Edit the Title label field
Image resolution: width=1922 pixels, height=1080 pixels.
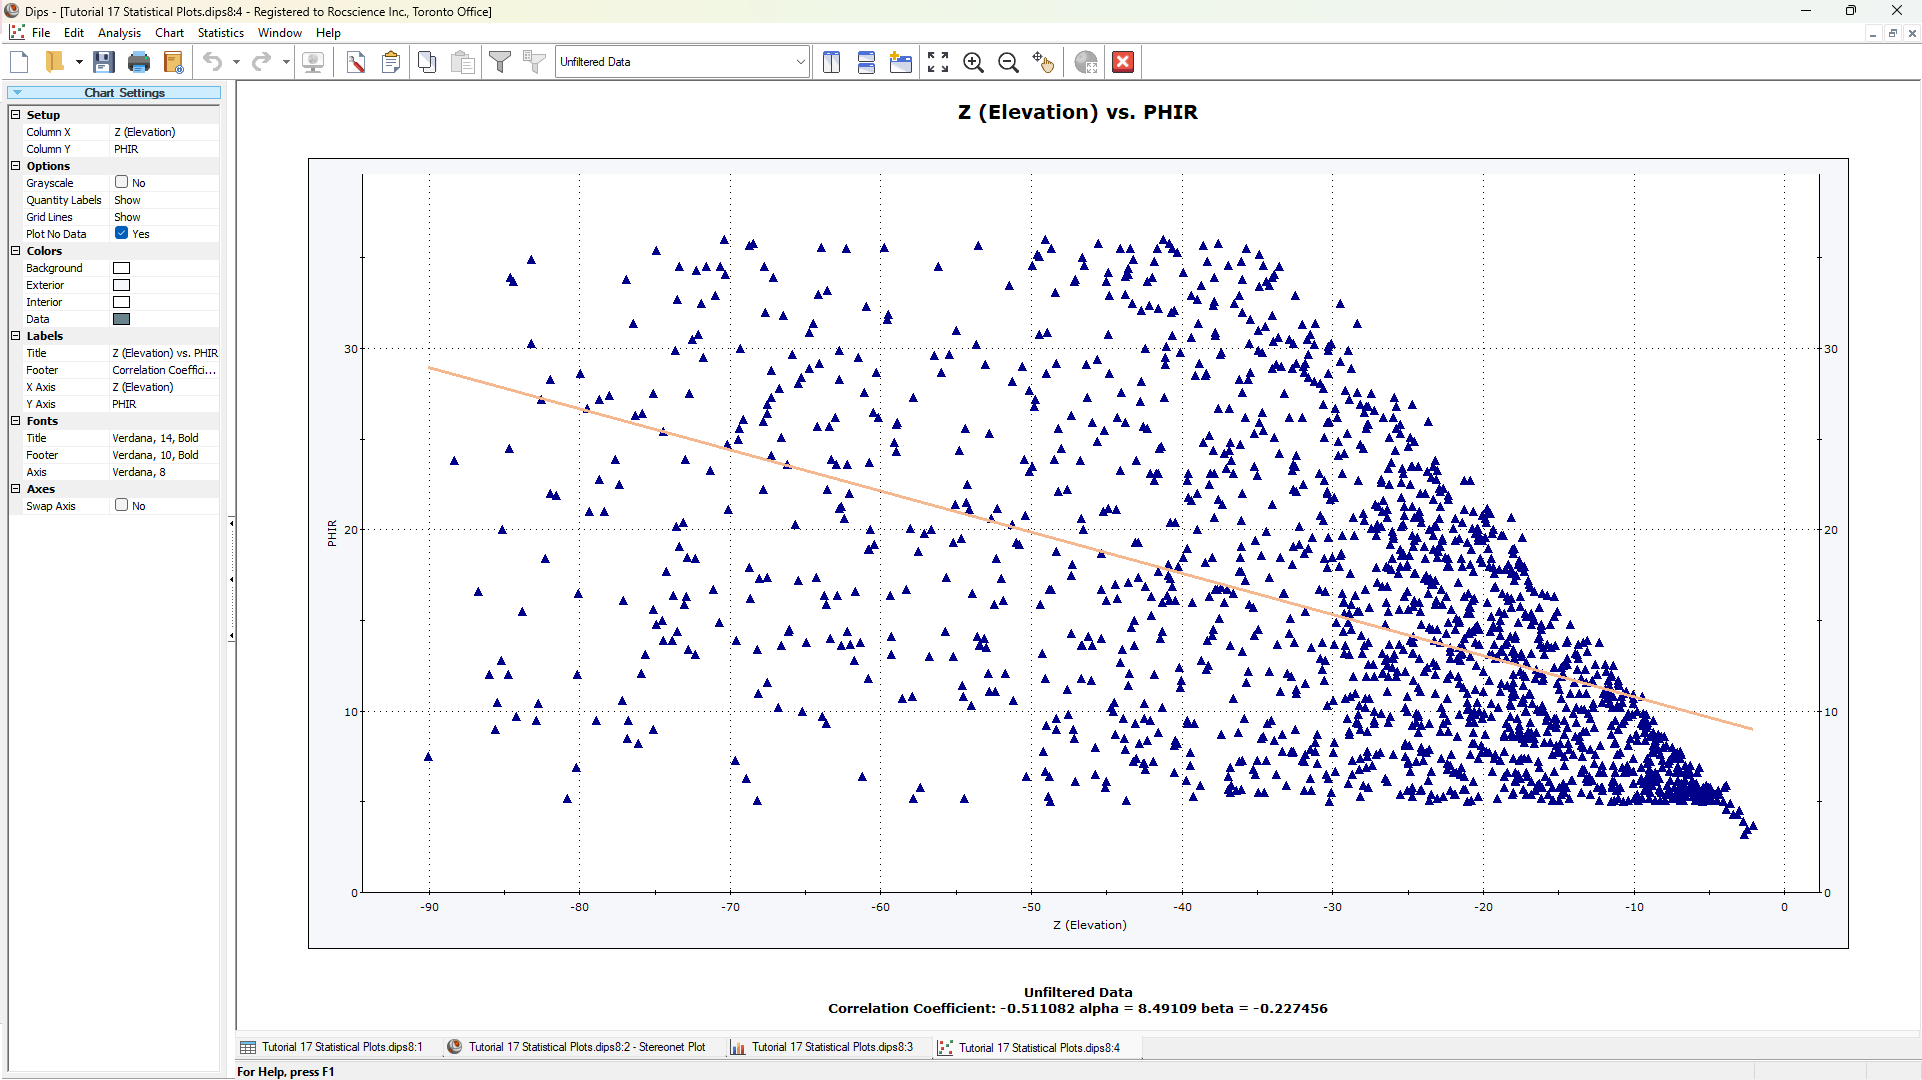[164, 353]
